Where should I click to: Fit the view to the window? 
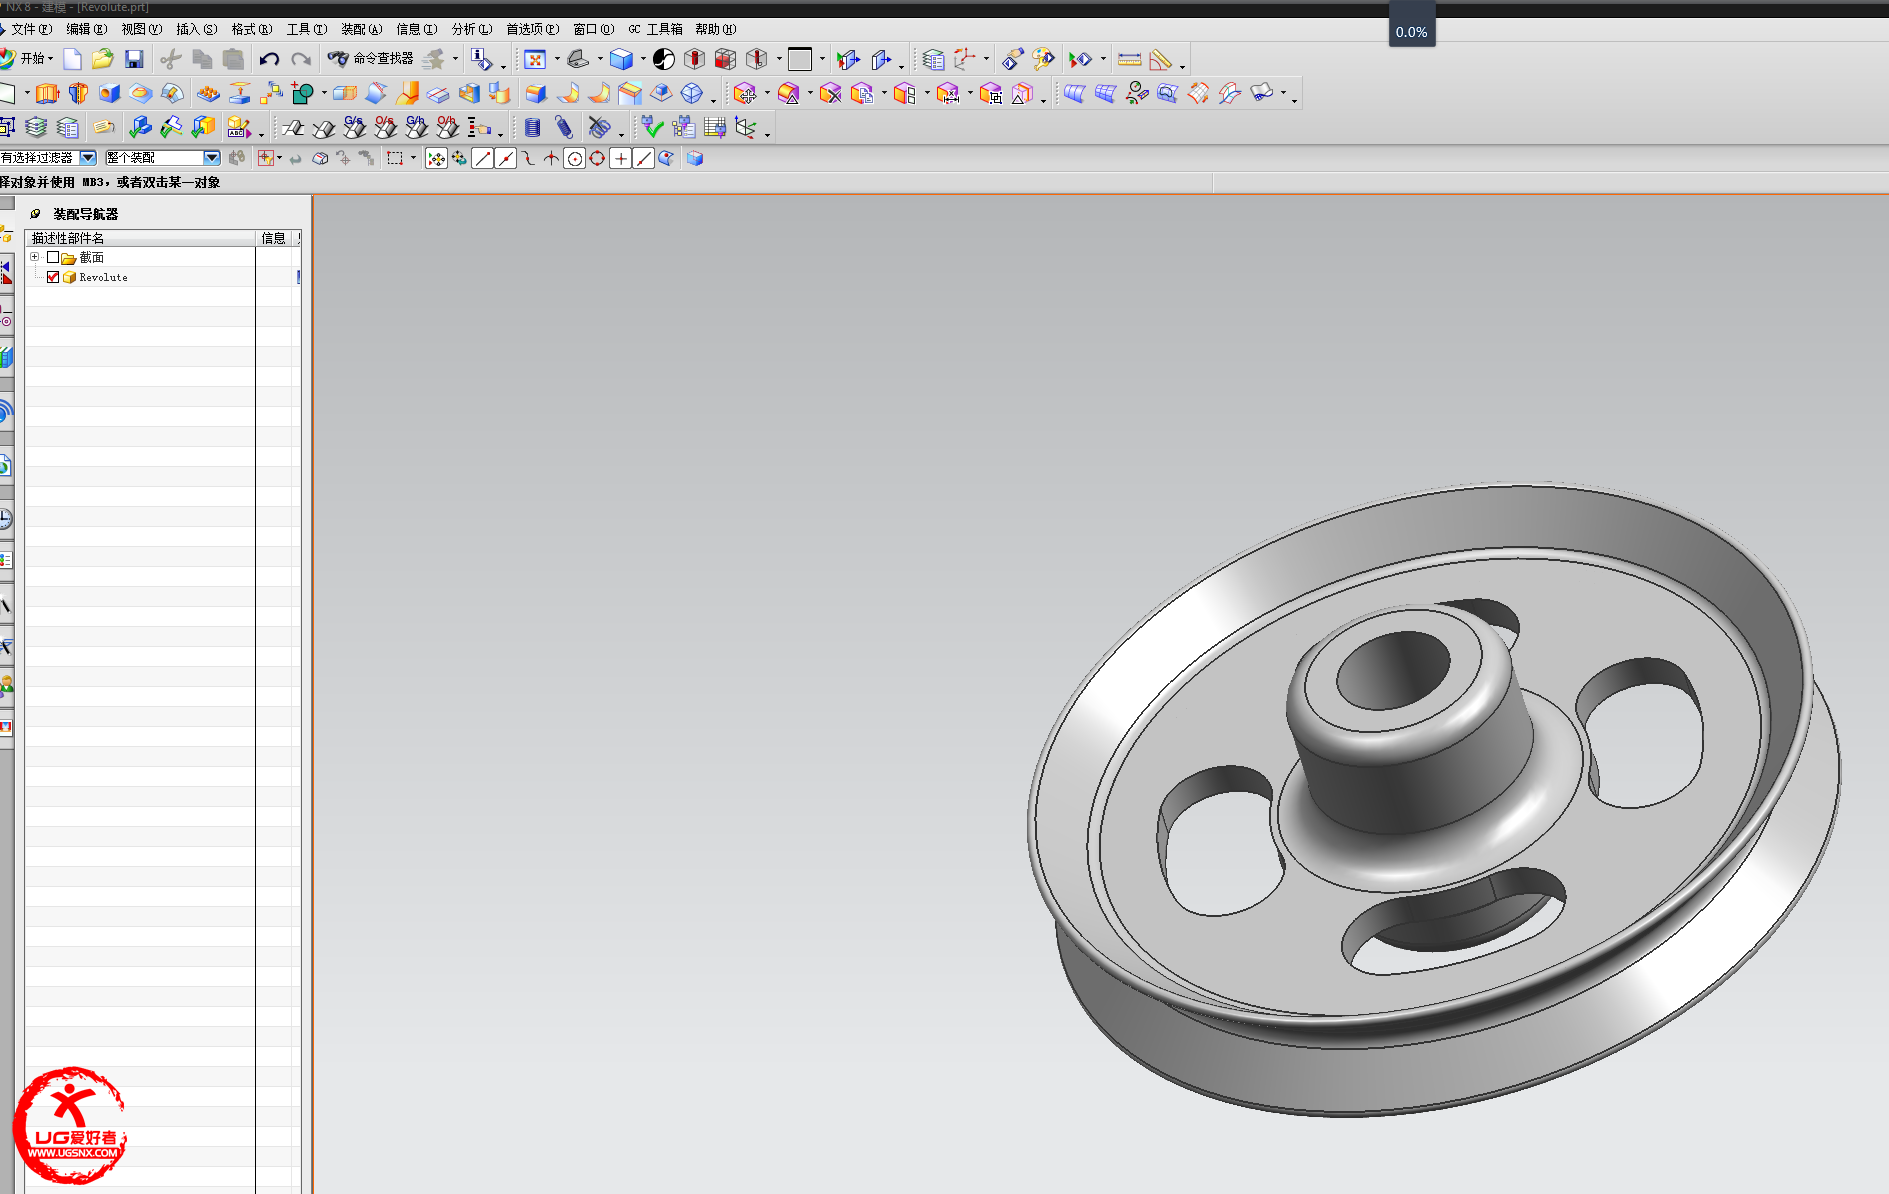[x=535, y=60]
